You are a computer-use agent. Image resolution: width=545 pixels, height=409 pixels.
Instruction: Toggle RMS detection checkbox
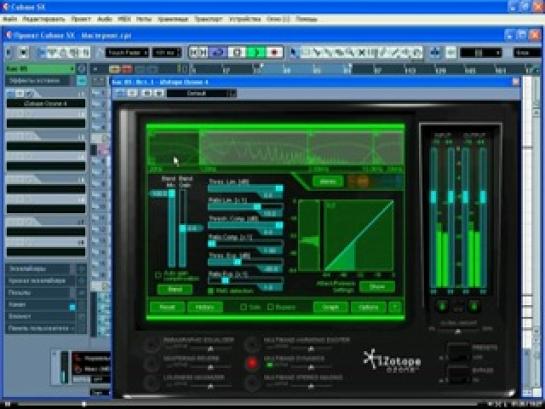tap(211, 291)
